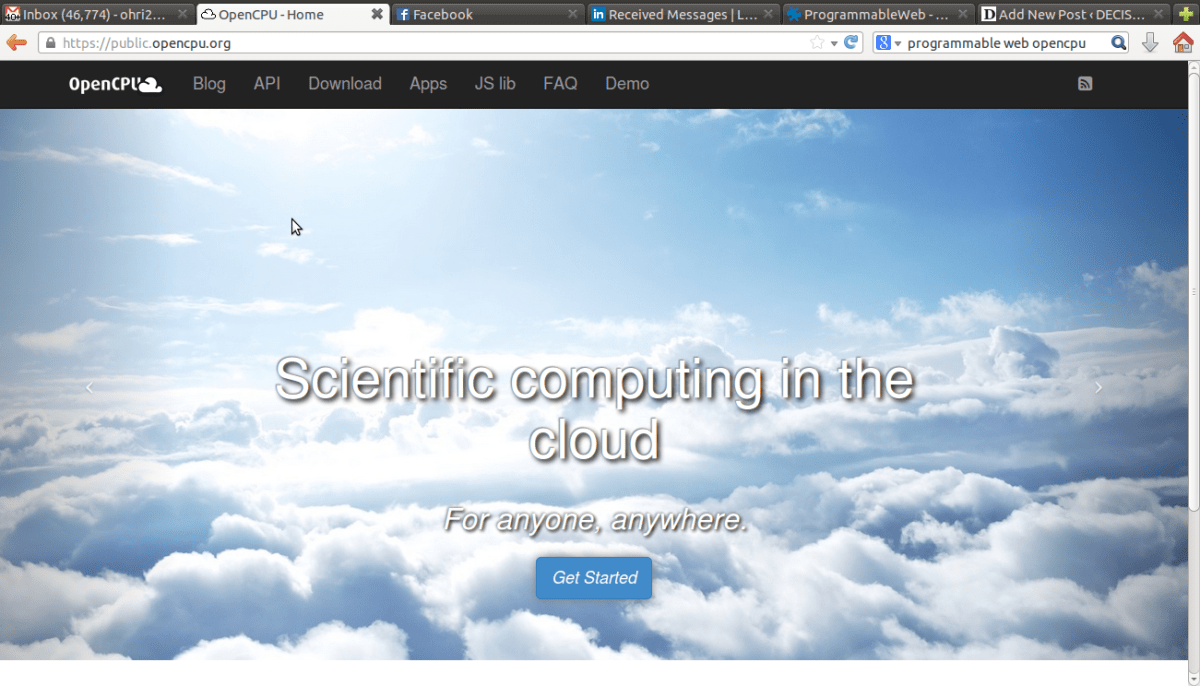Open the Blog section from the navbar
Viewport: 1200px width, 686px height.
[208, 84]
